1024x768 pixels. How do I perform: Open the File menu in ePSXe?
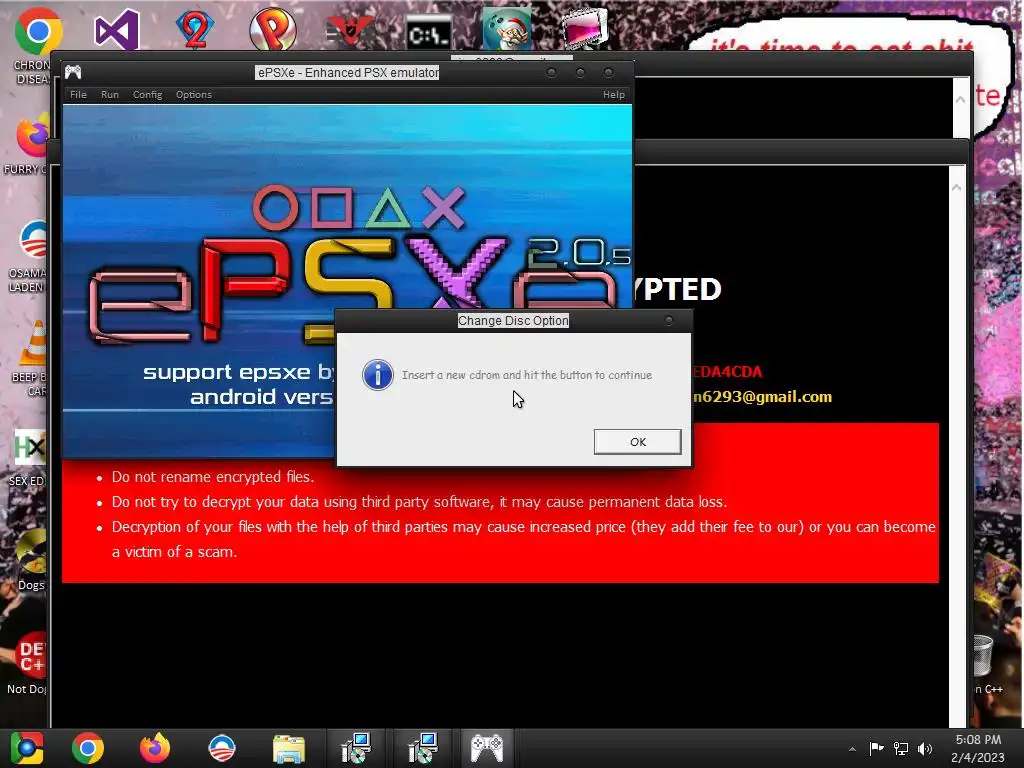[x=78, y=95]
